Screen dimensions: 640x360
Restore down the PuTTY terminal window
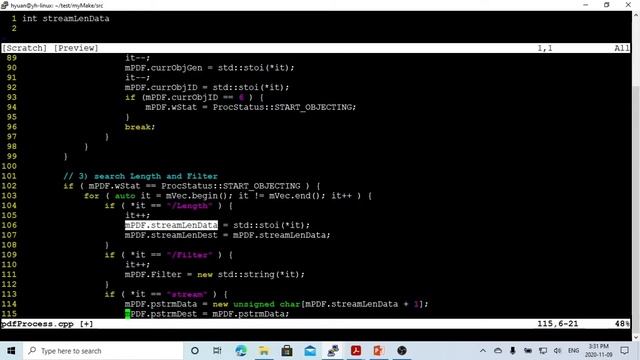[x=607, y=5]
